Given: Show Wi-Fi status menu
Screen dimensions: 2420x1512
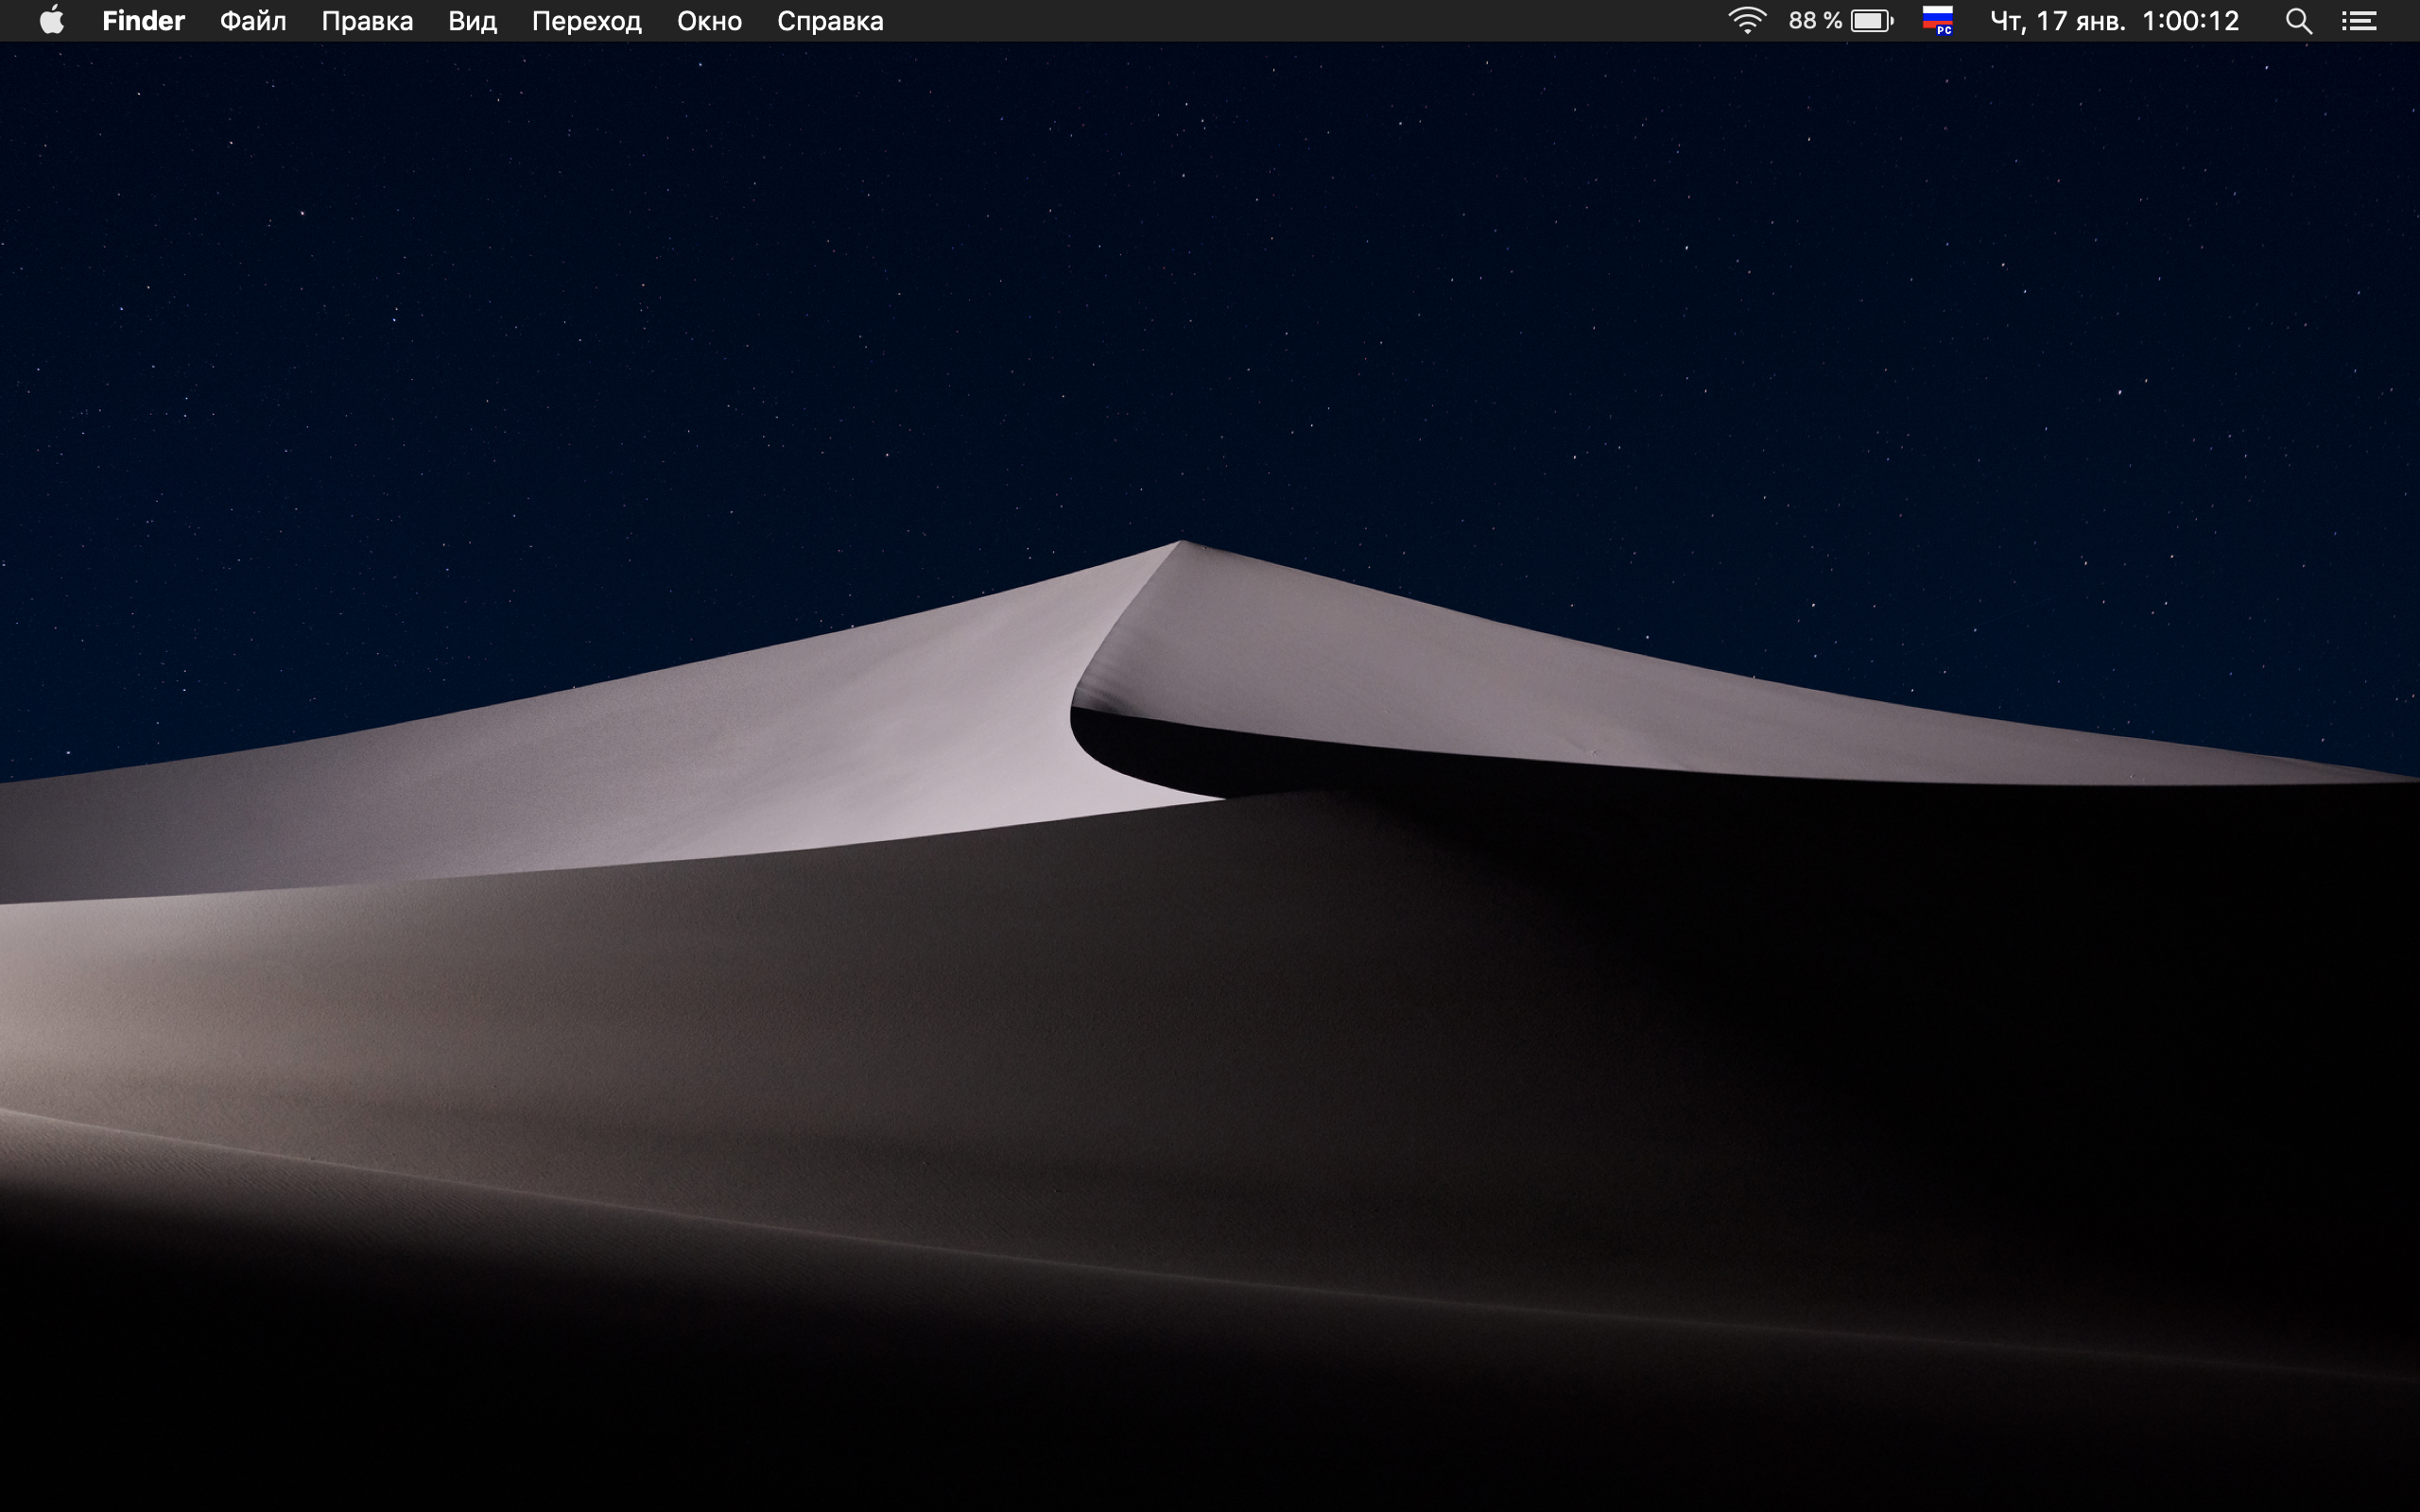Looking at the screenshot, I should coord(1747,21).
